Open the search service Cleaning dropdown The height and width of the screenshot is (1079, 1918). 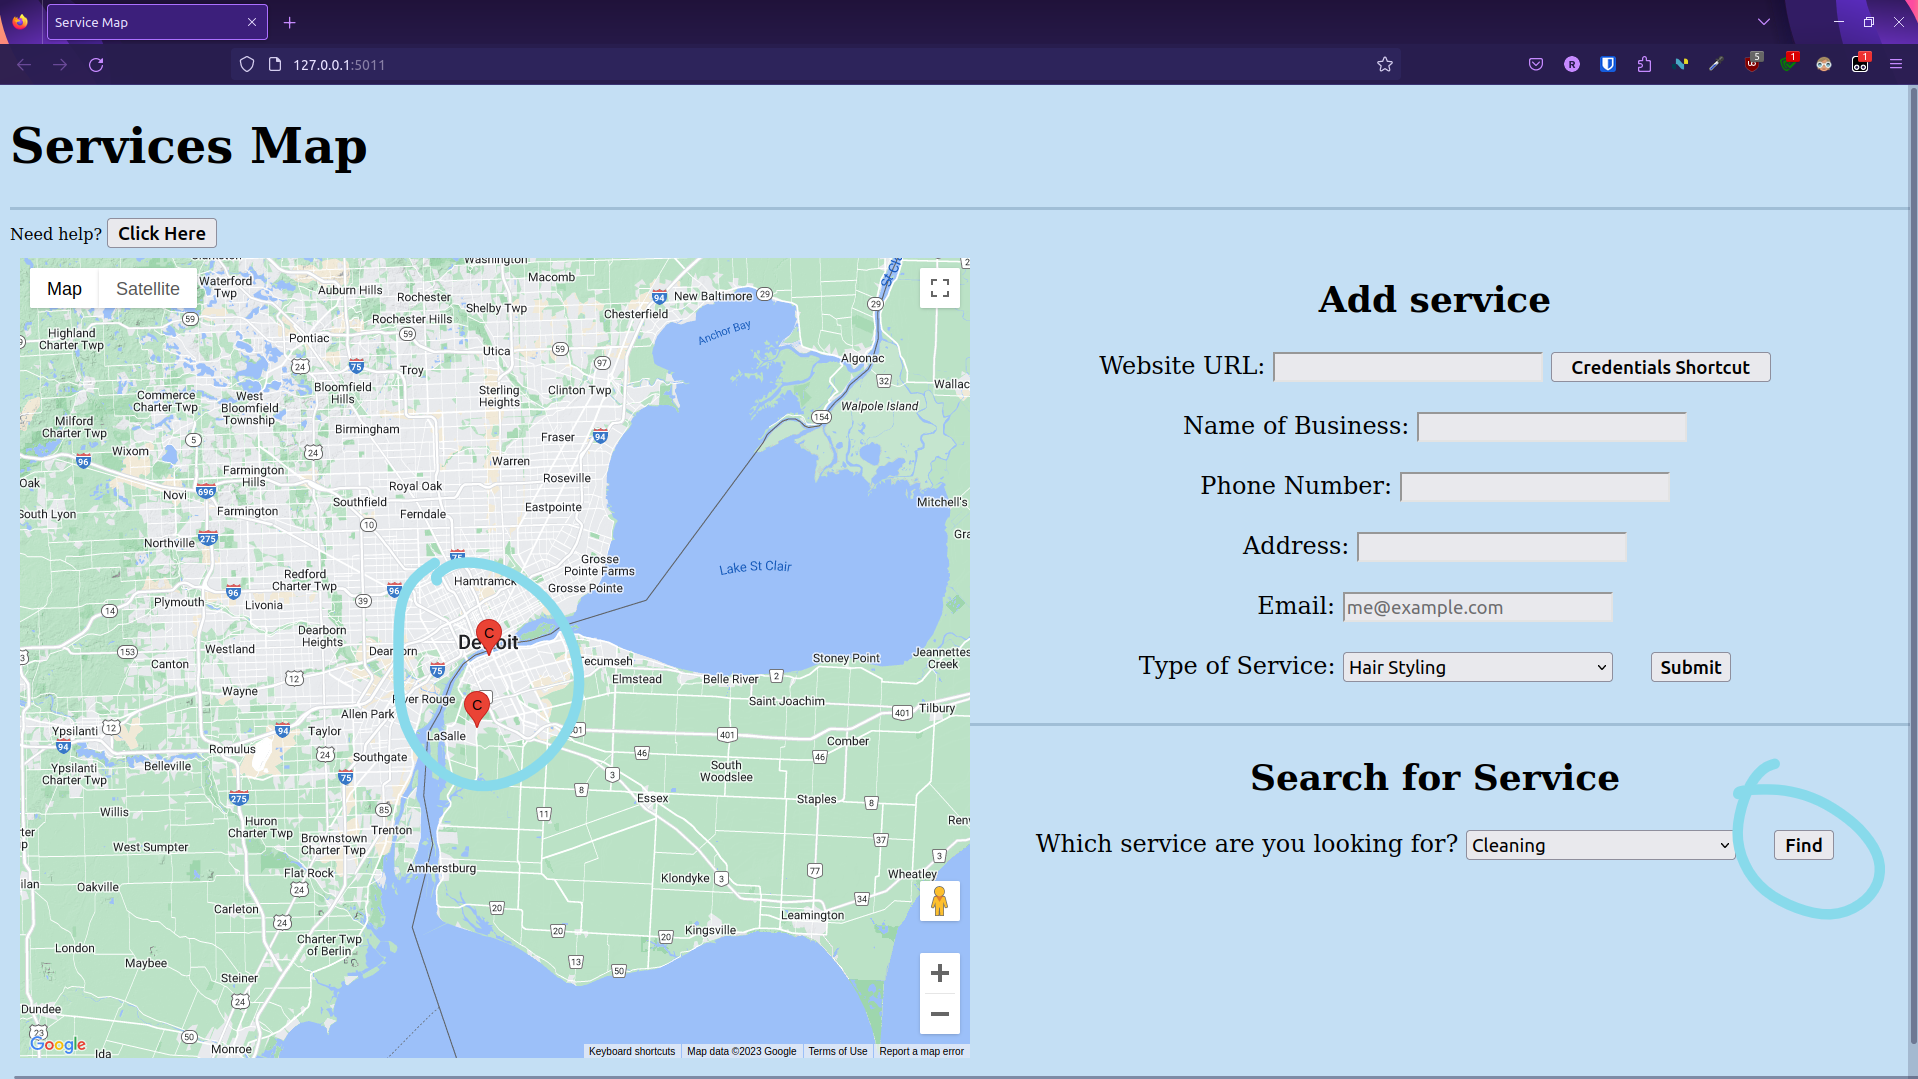1600,845
